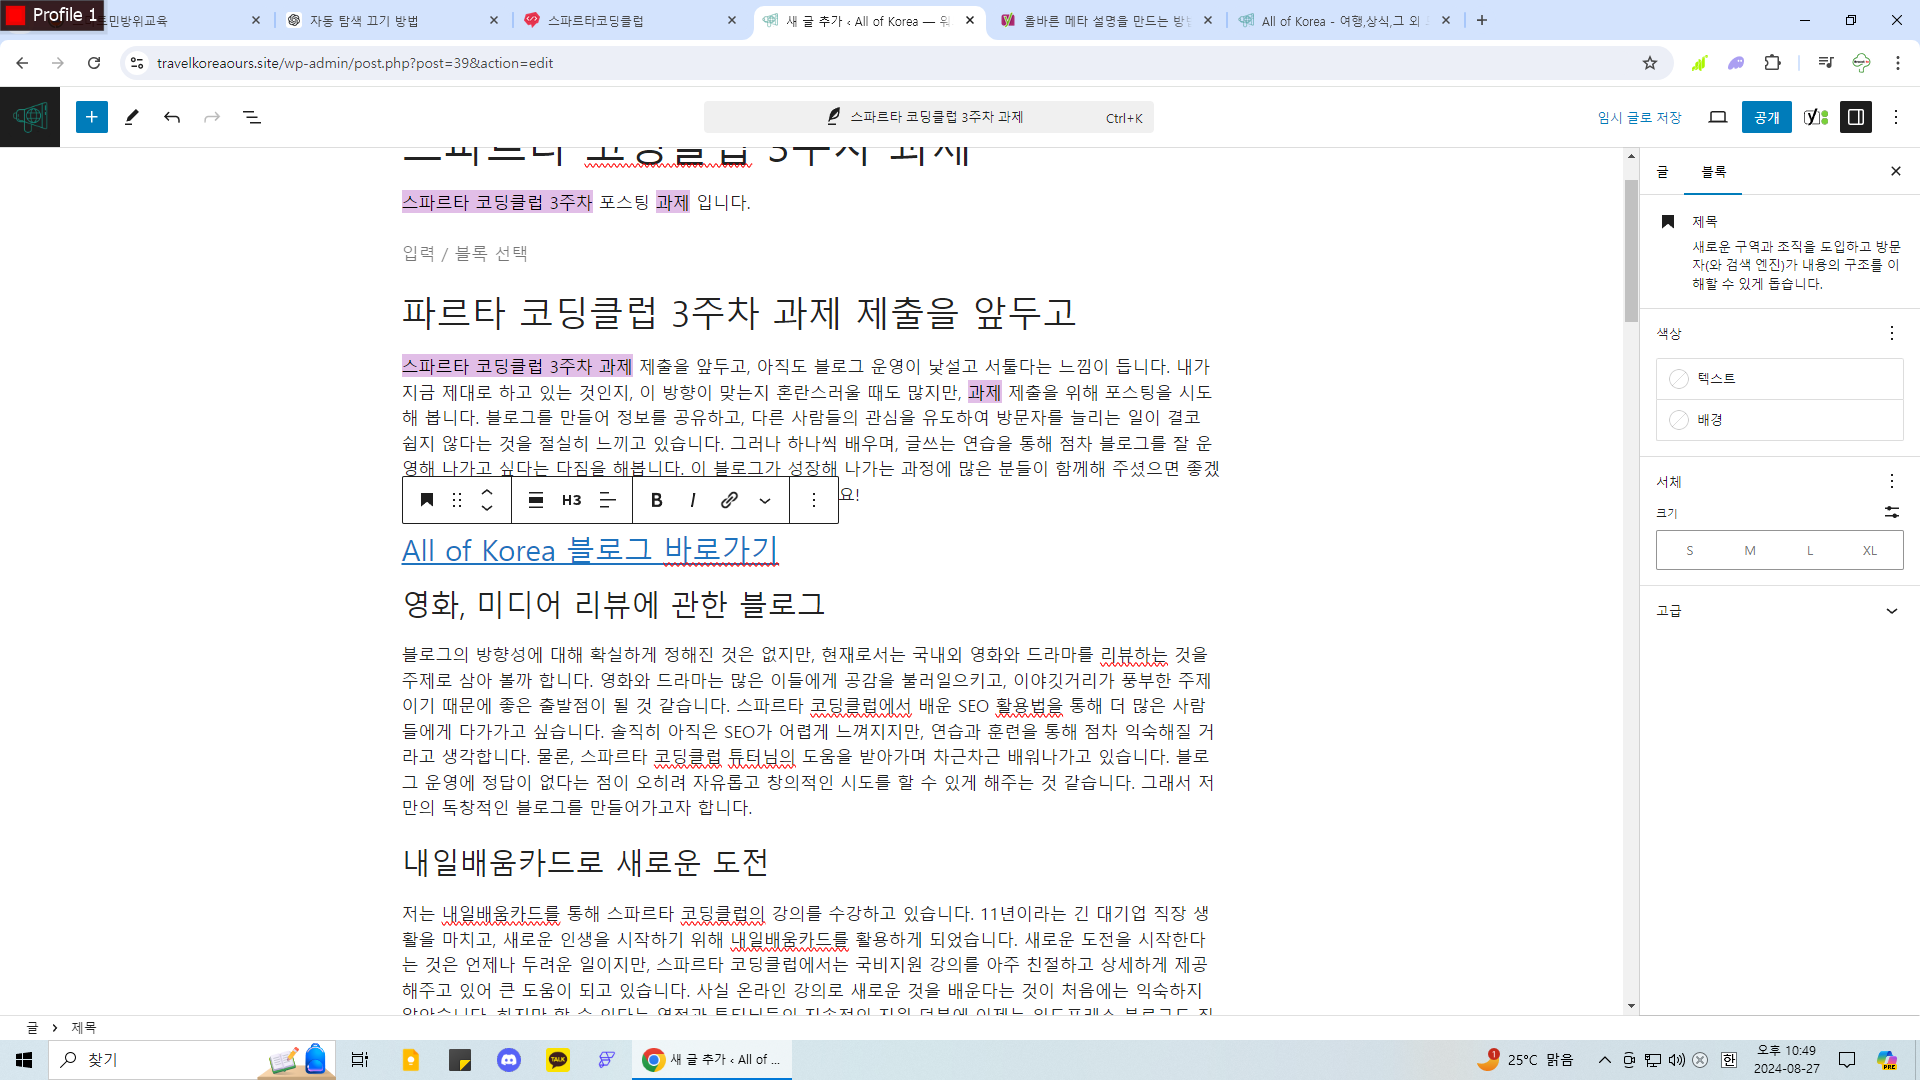
Task: Click the address bar URL
Action: pyautogui.click(x=355, y=63)
